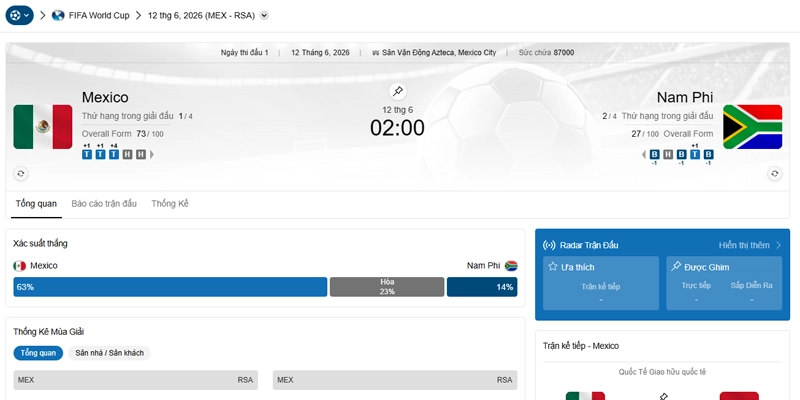Select the Tổng quan season stats filter
Image resolution: width=800 pixels, height=400 pixels.
(x=38, y=353)
